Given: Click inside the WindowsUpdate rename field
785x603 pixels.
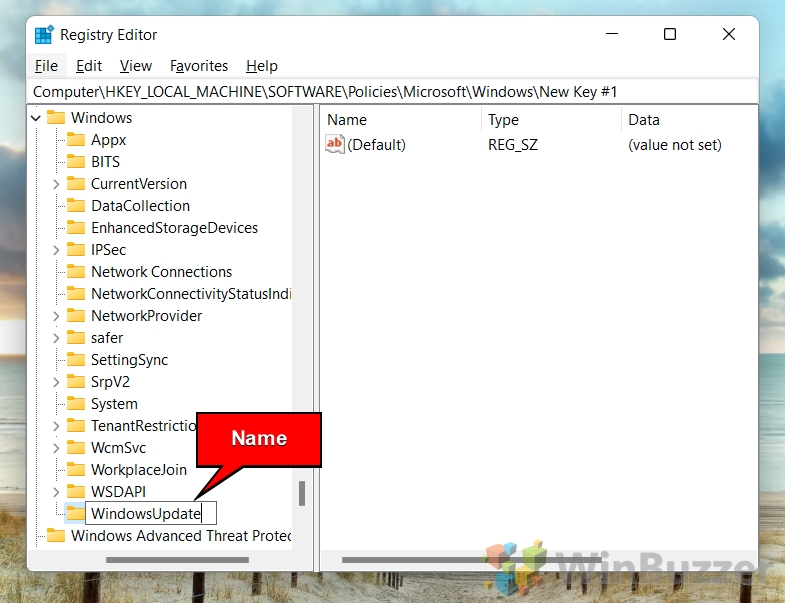Looking at the screenshot, I should (151, 513).
